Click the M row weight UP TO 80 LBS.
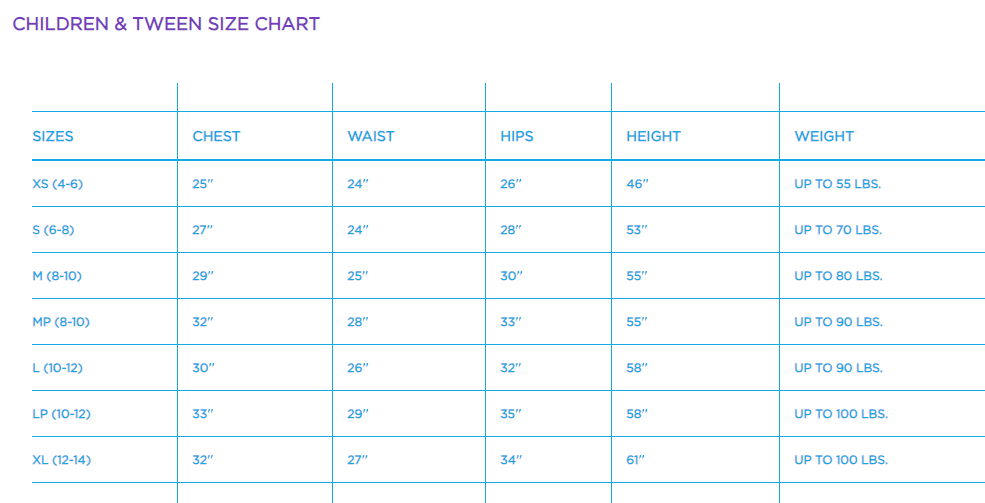The width and height of the screenshot is (985, 503). [x=838, y=276]
